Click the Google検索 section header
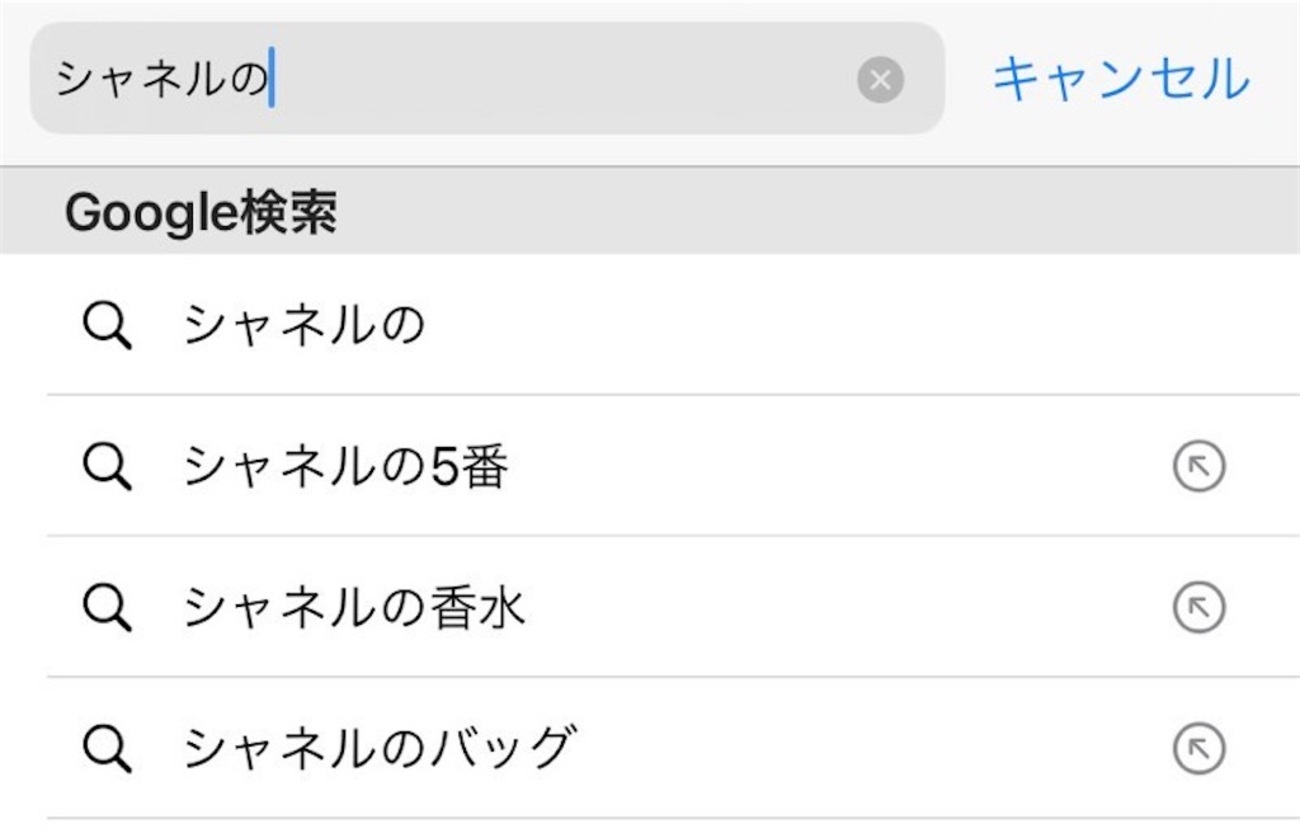 pyautogui.click(x=200, y=212)
